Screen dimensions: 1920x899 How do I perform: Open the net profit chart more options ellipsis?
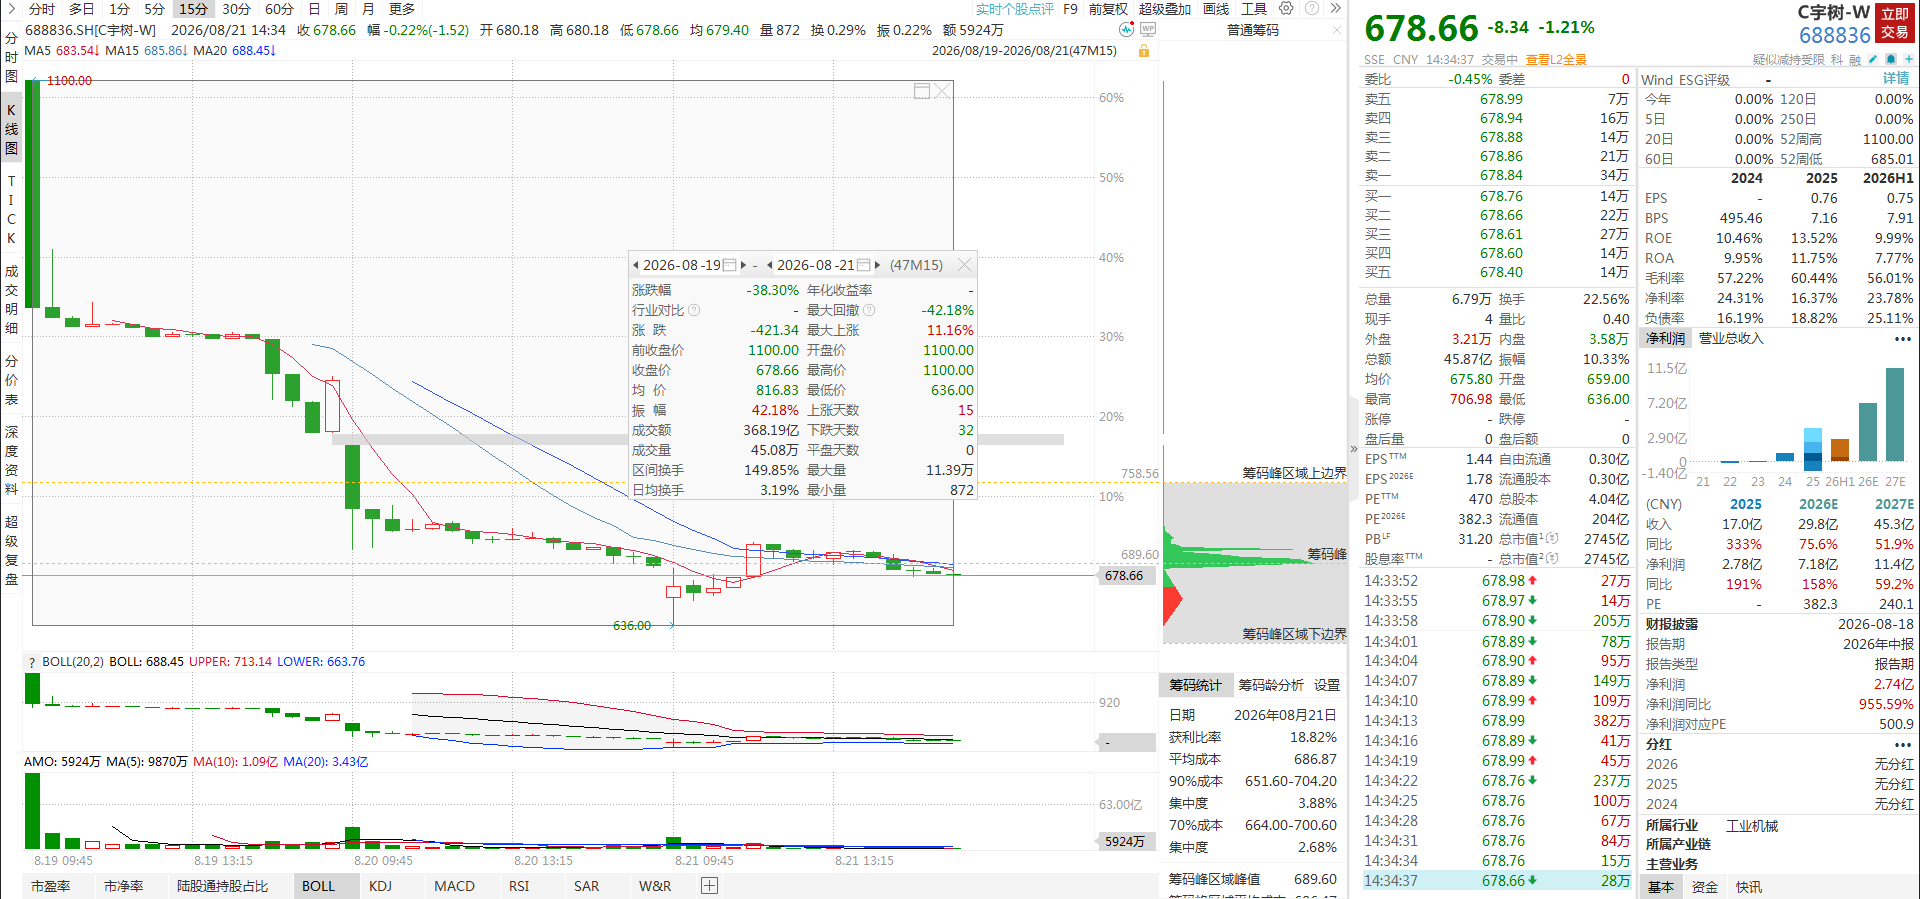coord(1903,339)
